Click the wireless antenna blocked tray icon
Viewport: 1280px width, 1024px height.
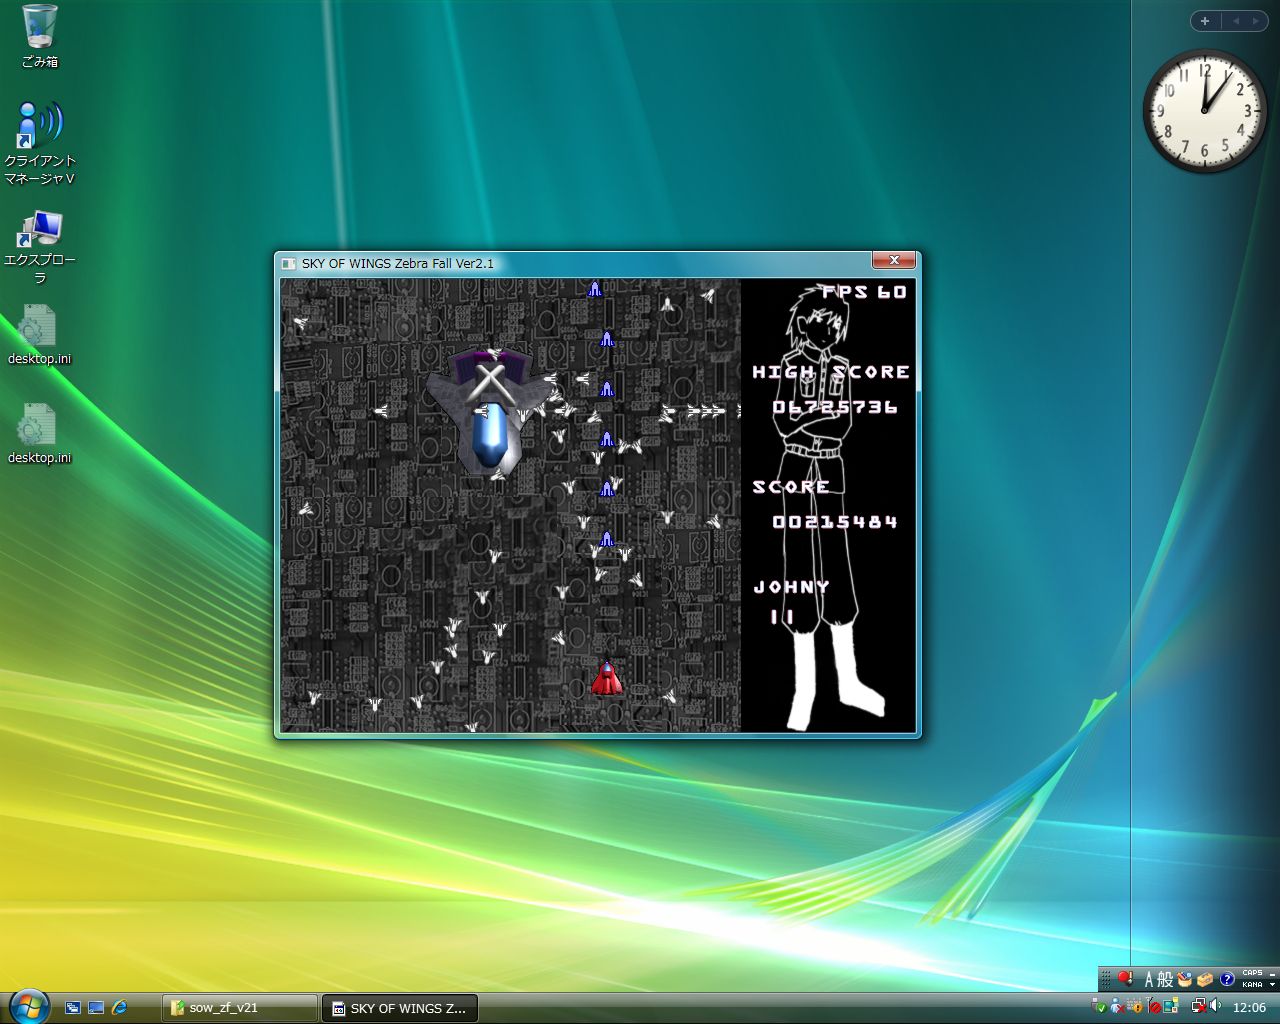[1154, 1007]
